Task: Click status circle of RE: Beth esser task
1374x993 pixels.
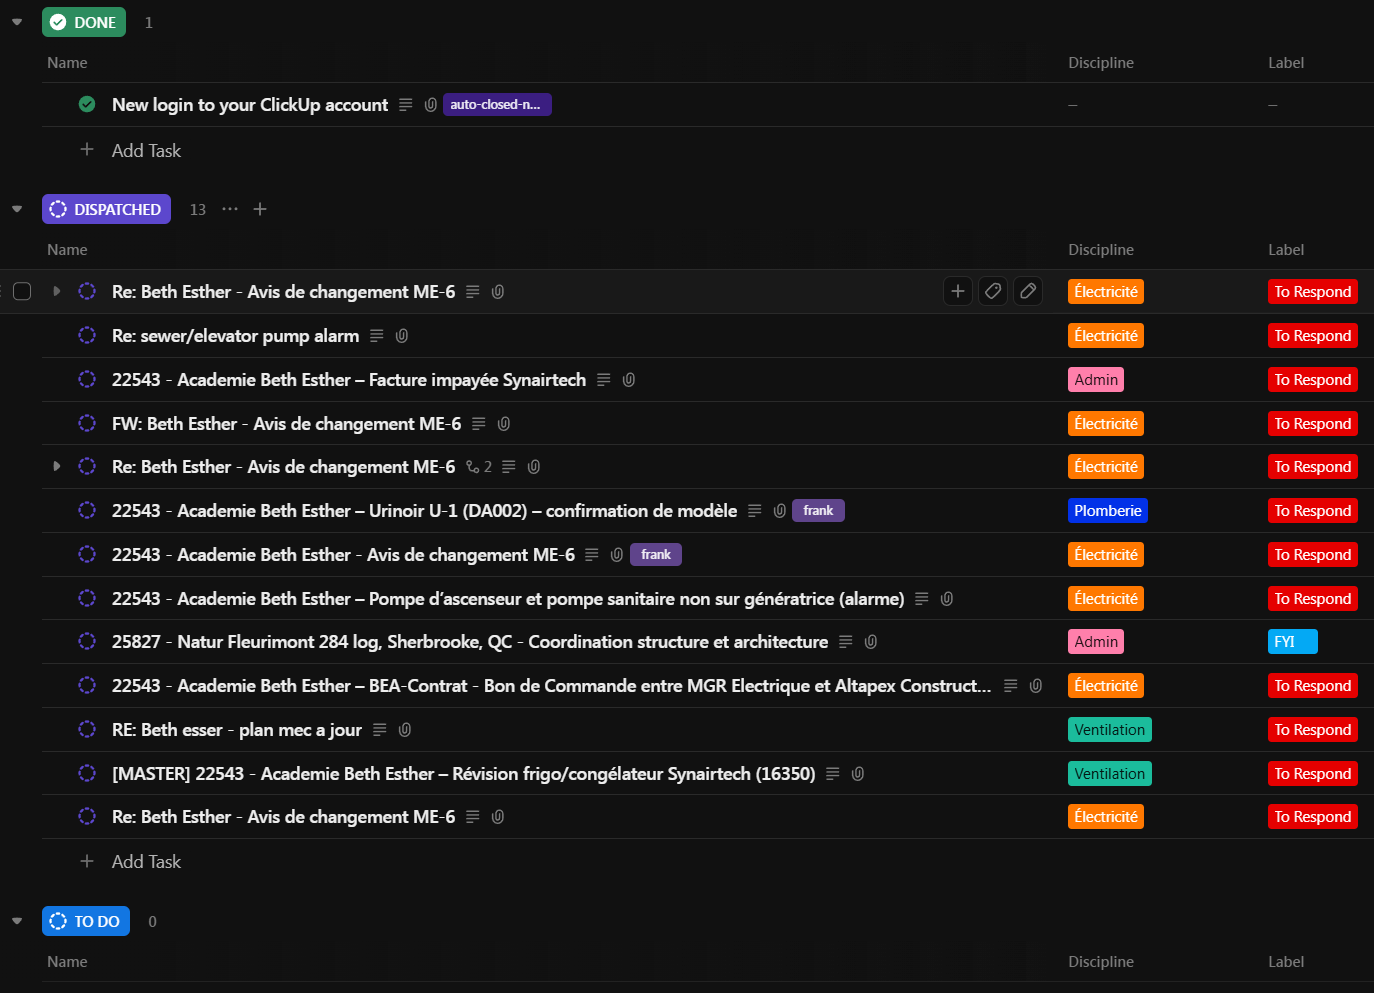Action: 87,729
